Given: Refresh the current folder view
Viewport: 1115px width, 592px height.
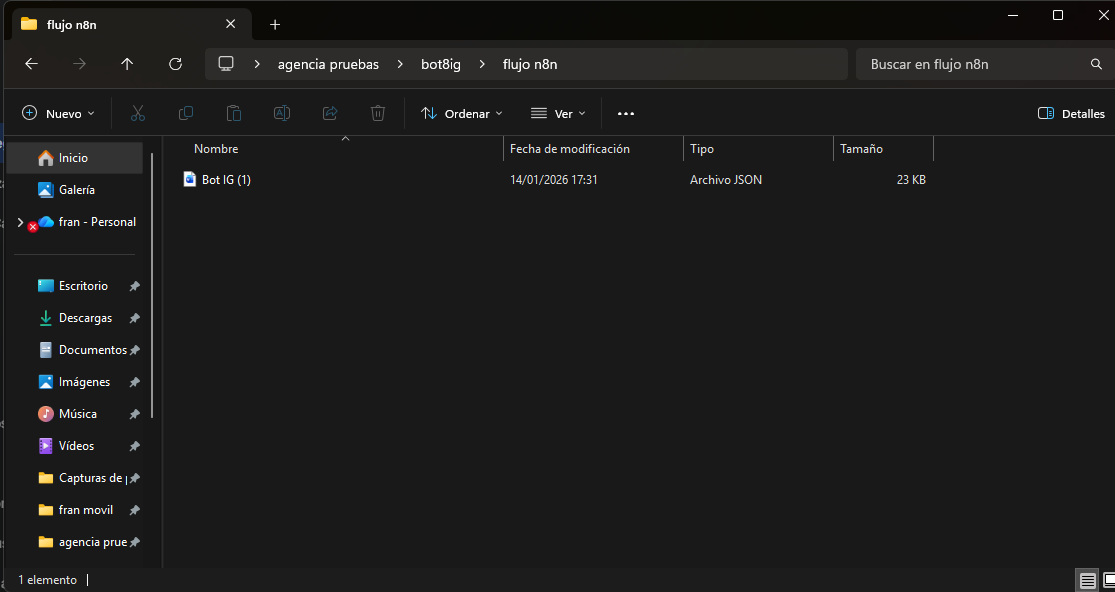Looking at the screenshot, I should tap(176, 64).
